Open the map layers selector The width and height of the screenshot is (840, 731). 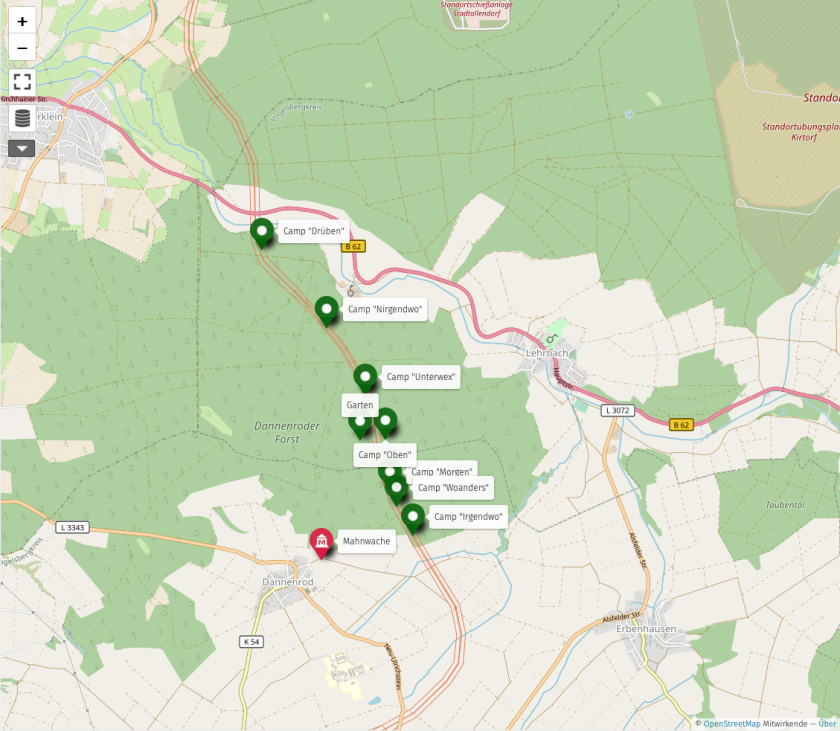pos(22,118)
